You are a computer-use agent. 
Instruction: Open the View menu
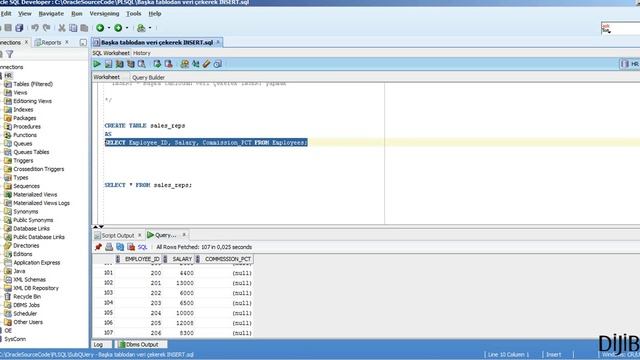pyautogui.click(x=24, y=13)
